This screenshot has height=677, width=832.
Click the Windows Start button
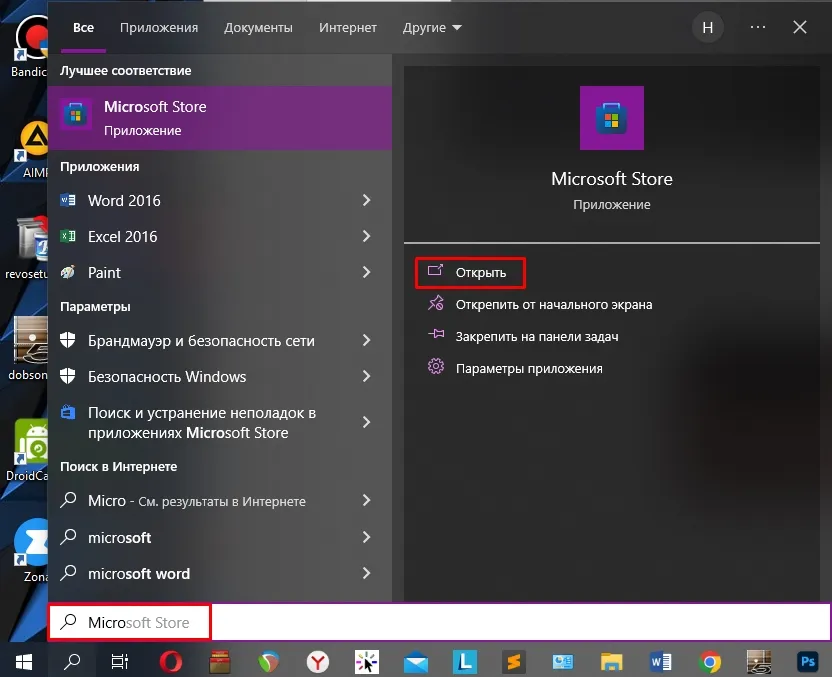(x=24, y=662)
